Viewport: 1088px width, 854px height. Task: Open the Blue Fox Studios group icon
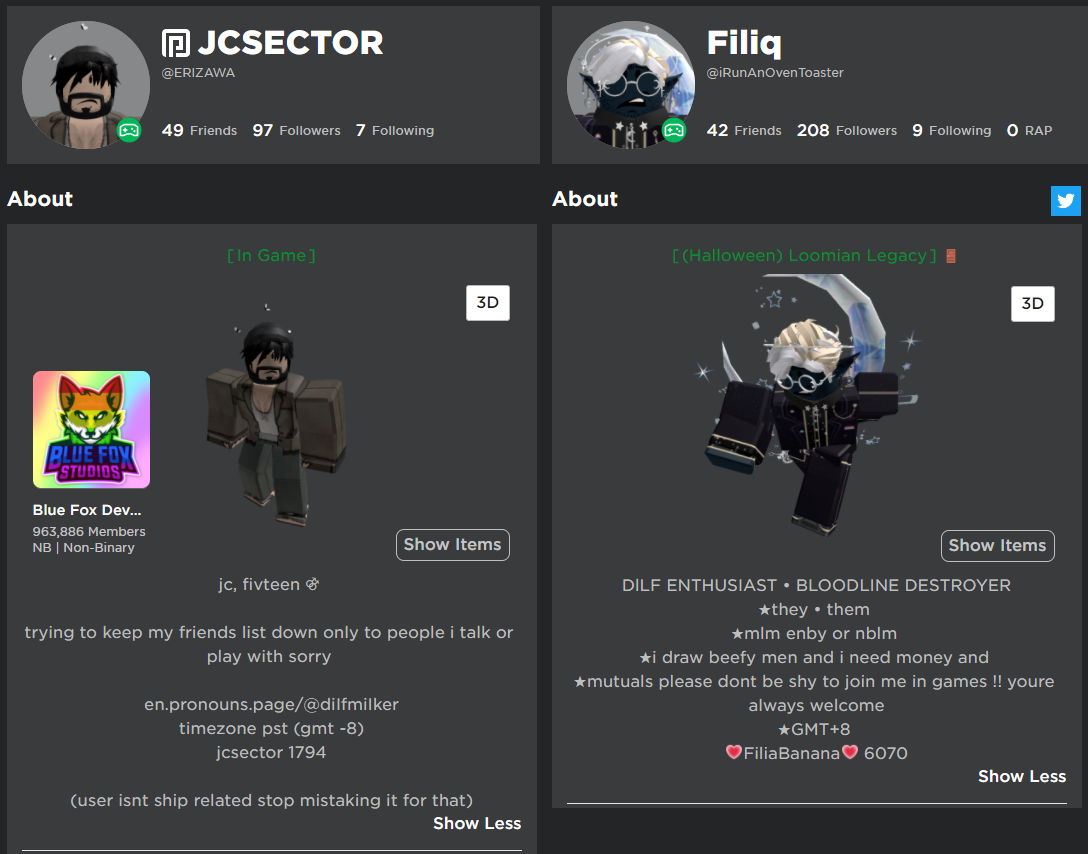point(92,429)
